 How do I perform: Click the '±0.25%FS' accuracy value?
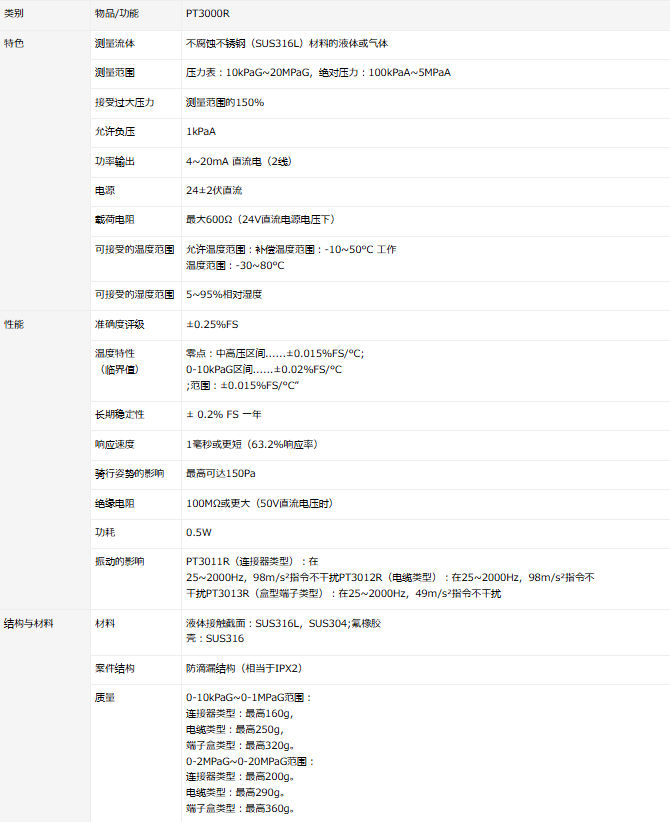tap(212, 325)
